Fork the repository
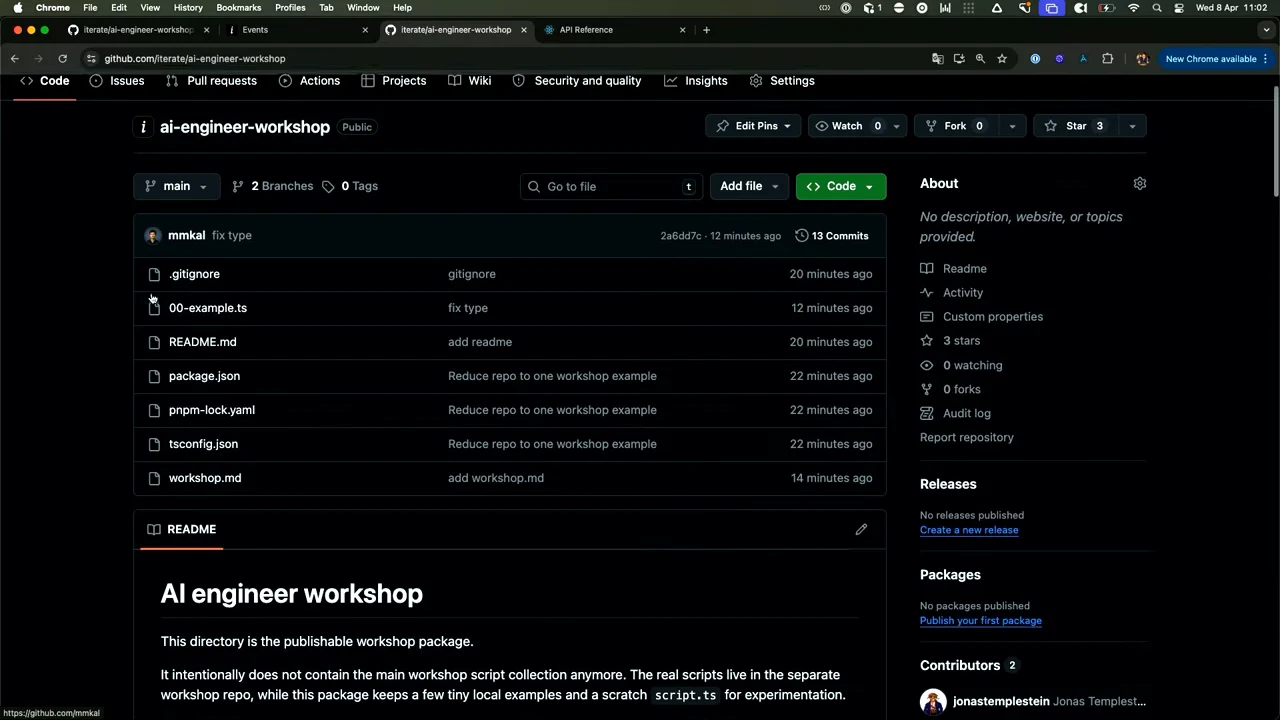The image size is (1280, 720). [x=956, y=126]
